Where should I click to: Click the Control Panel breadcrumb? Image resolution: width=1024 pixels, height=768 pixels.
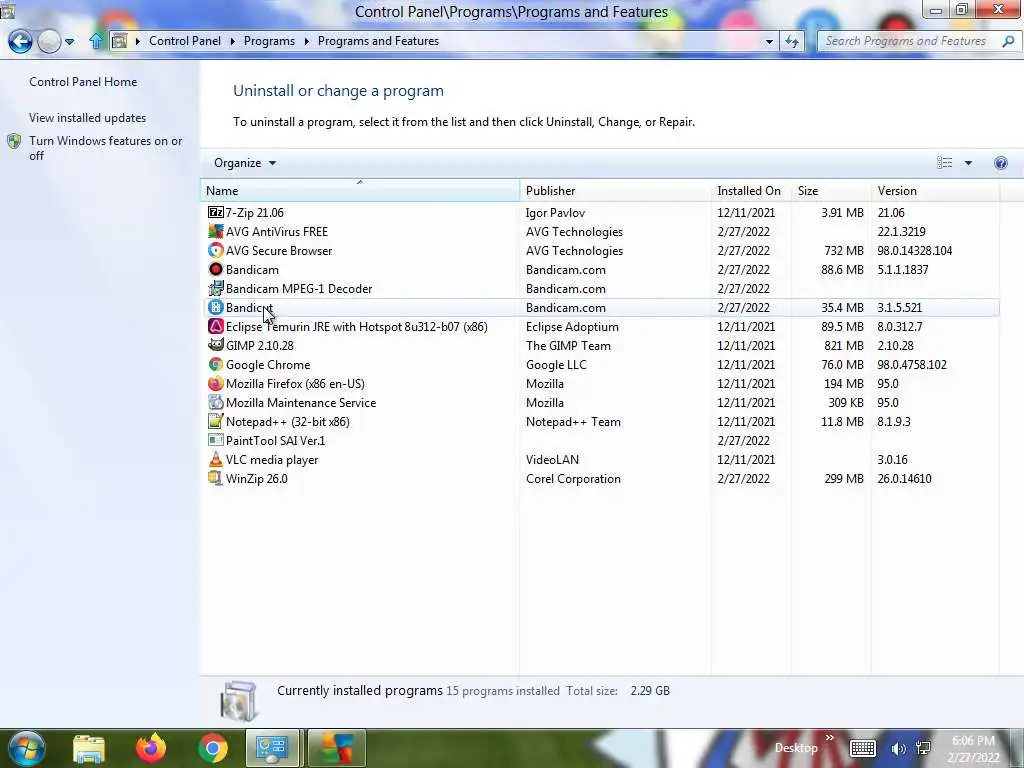tap(185, 41)
